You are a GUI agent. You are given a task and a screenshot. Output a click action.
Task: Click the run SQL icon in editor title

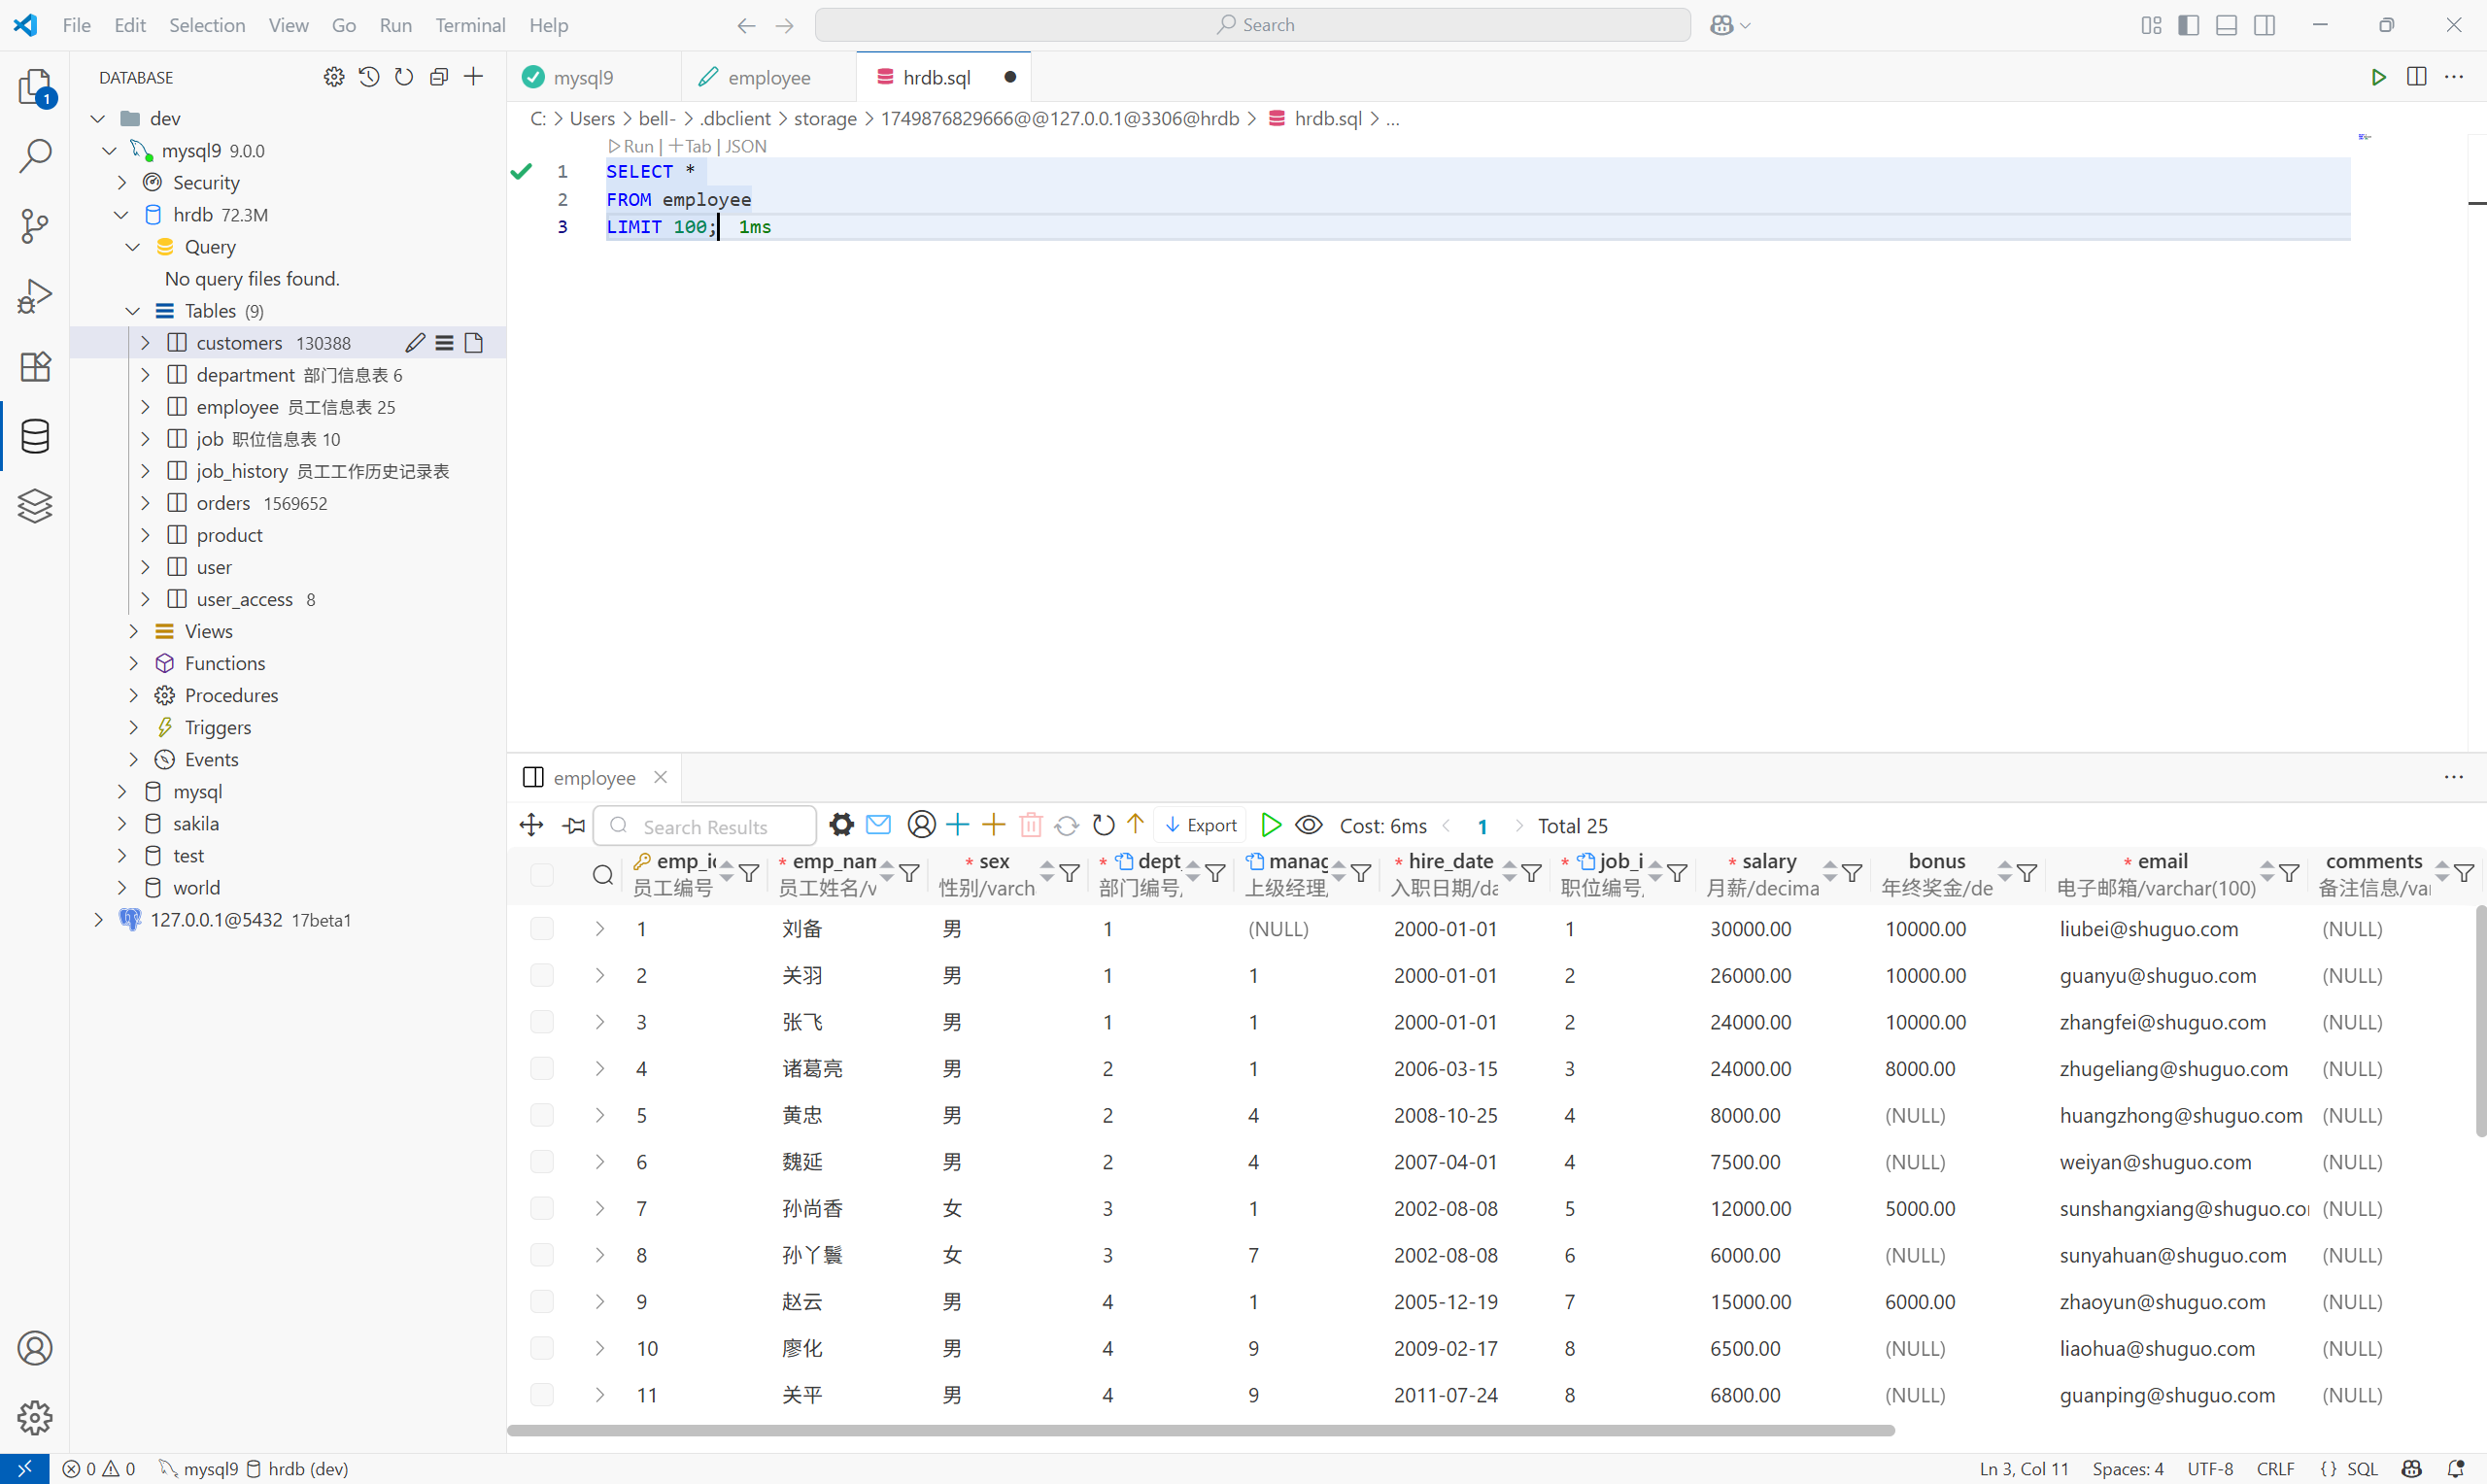(x=2379, y=77)
